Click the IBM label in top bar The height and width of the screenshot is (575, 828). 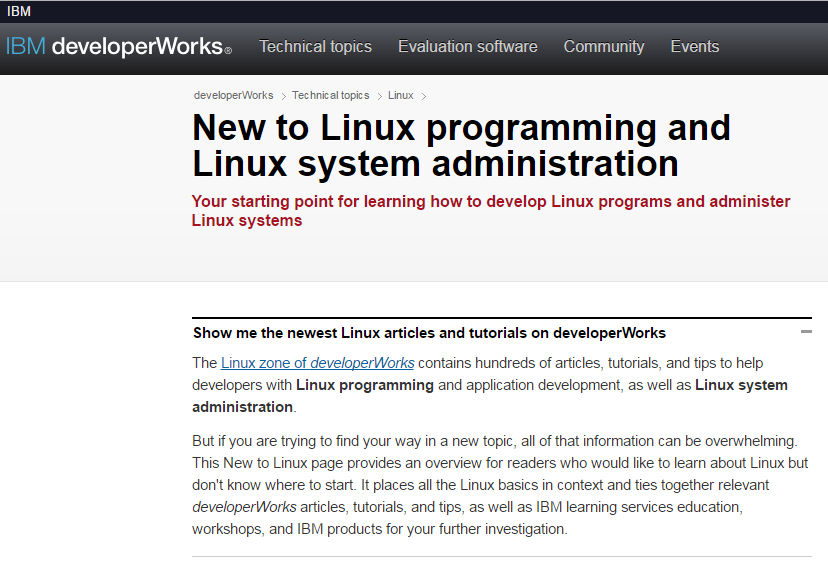(18, 11)
